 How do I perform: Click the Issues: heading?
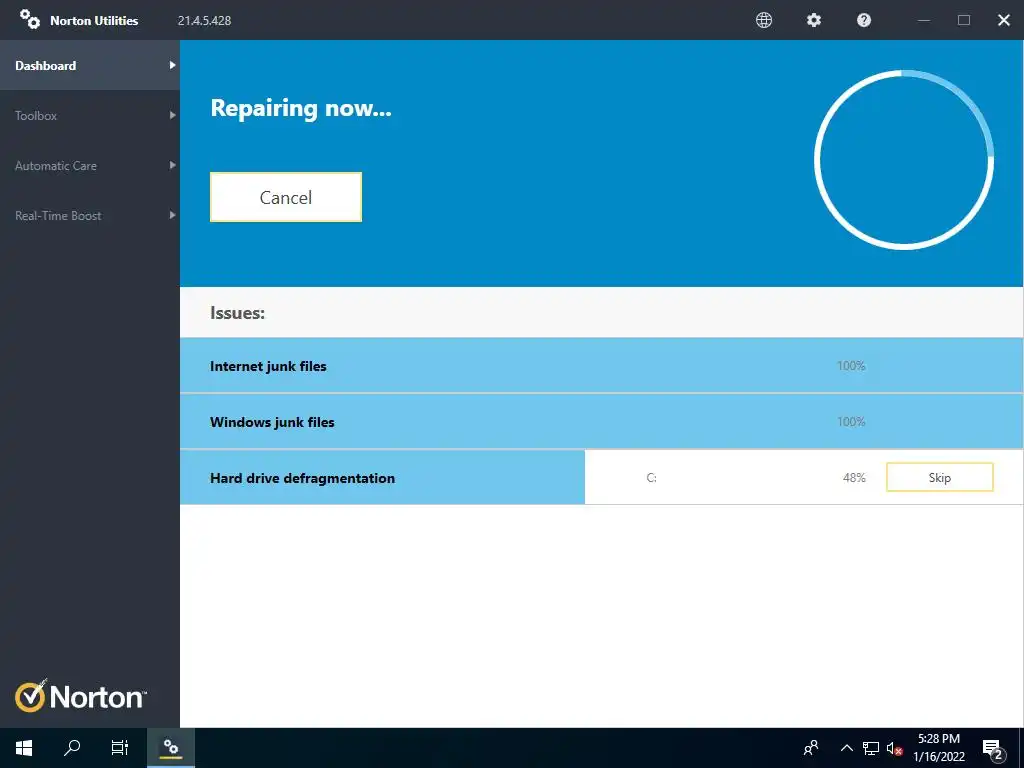tap(238, 313)
